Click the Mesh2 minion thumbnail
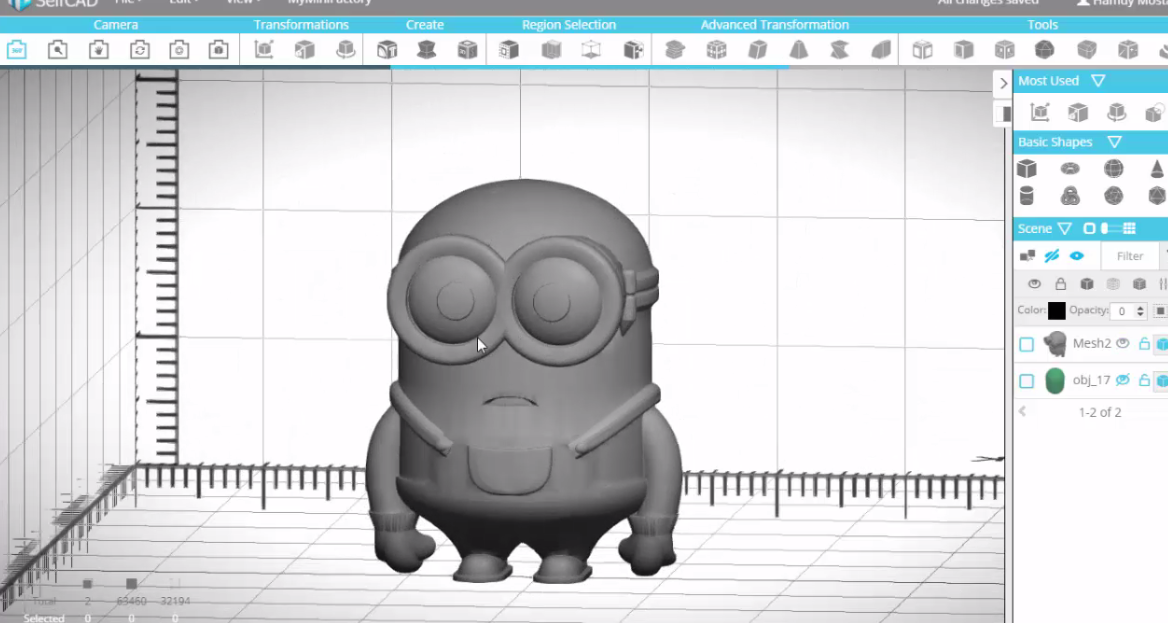This screenshot has height=623, width=1168. [x=1055, y=344]
